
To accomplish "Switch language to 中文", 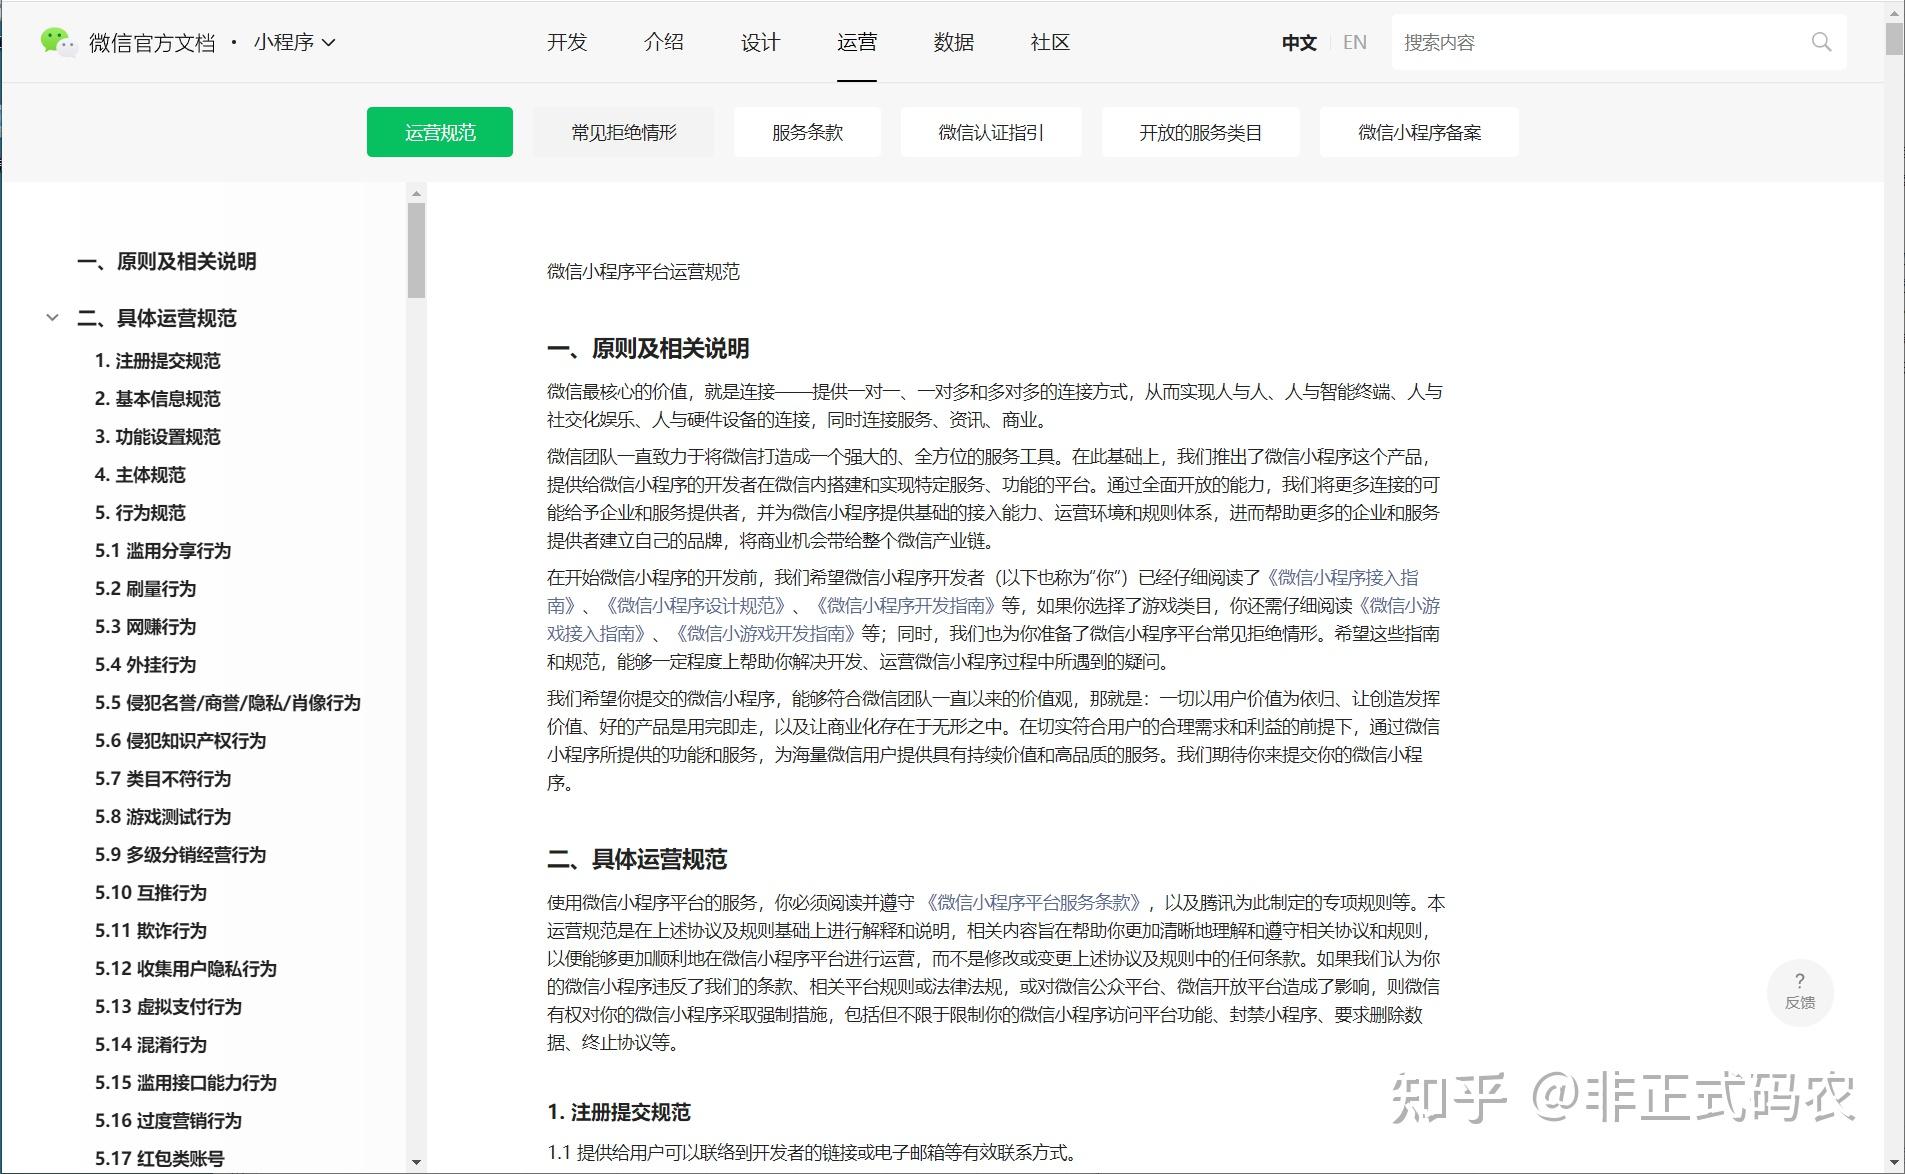I will [x=1299, y=42].
